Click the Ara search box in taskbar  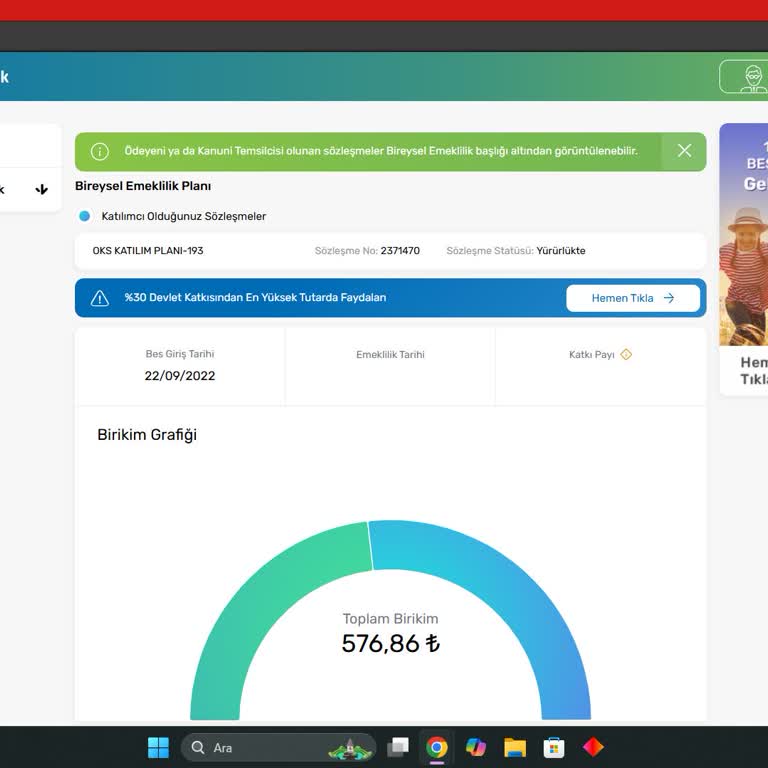(278, 747)
